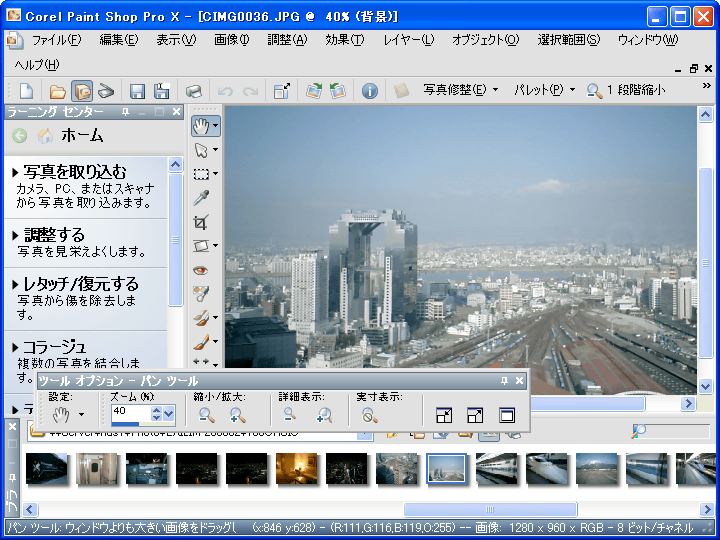Select the rectangular Selection tool
This screenshot has height=540, width=720.
tap(201, 174)
